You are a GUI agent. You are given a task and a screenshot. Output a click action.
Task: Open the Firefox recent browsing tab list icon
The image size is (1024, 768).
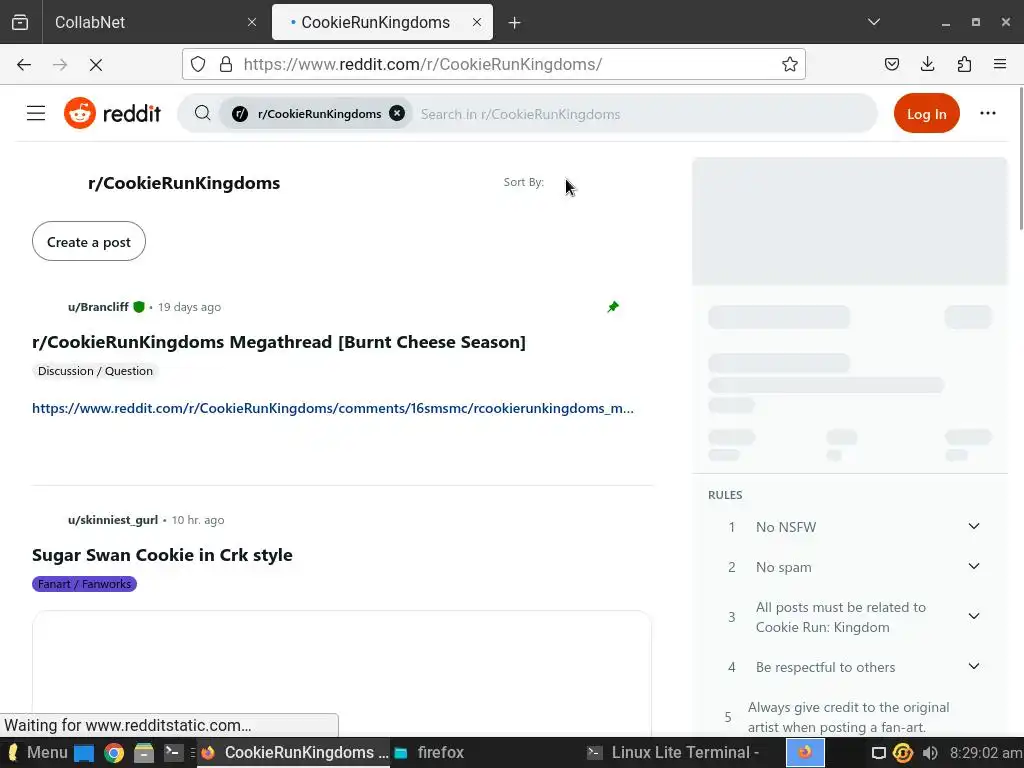click(20, 22)
